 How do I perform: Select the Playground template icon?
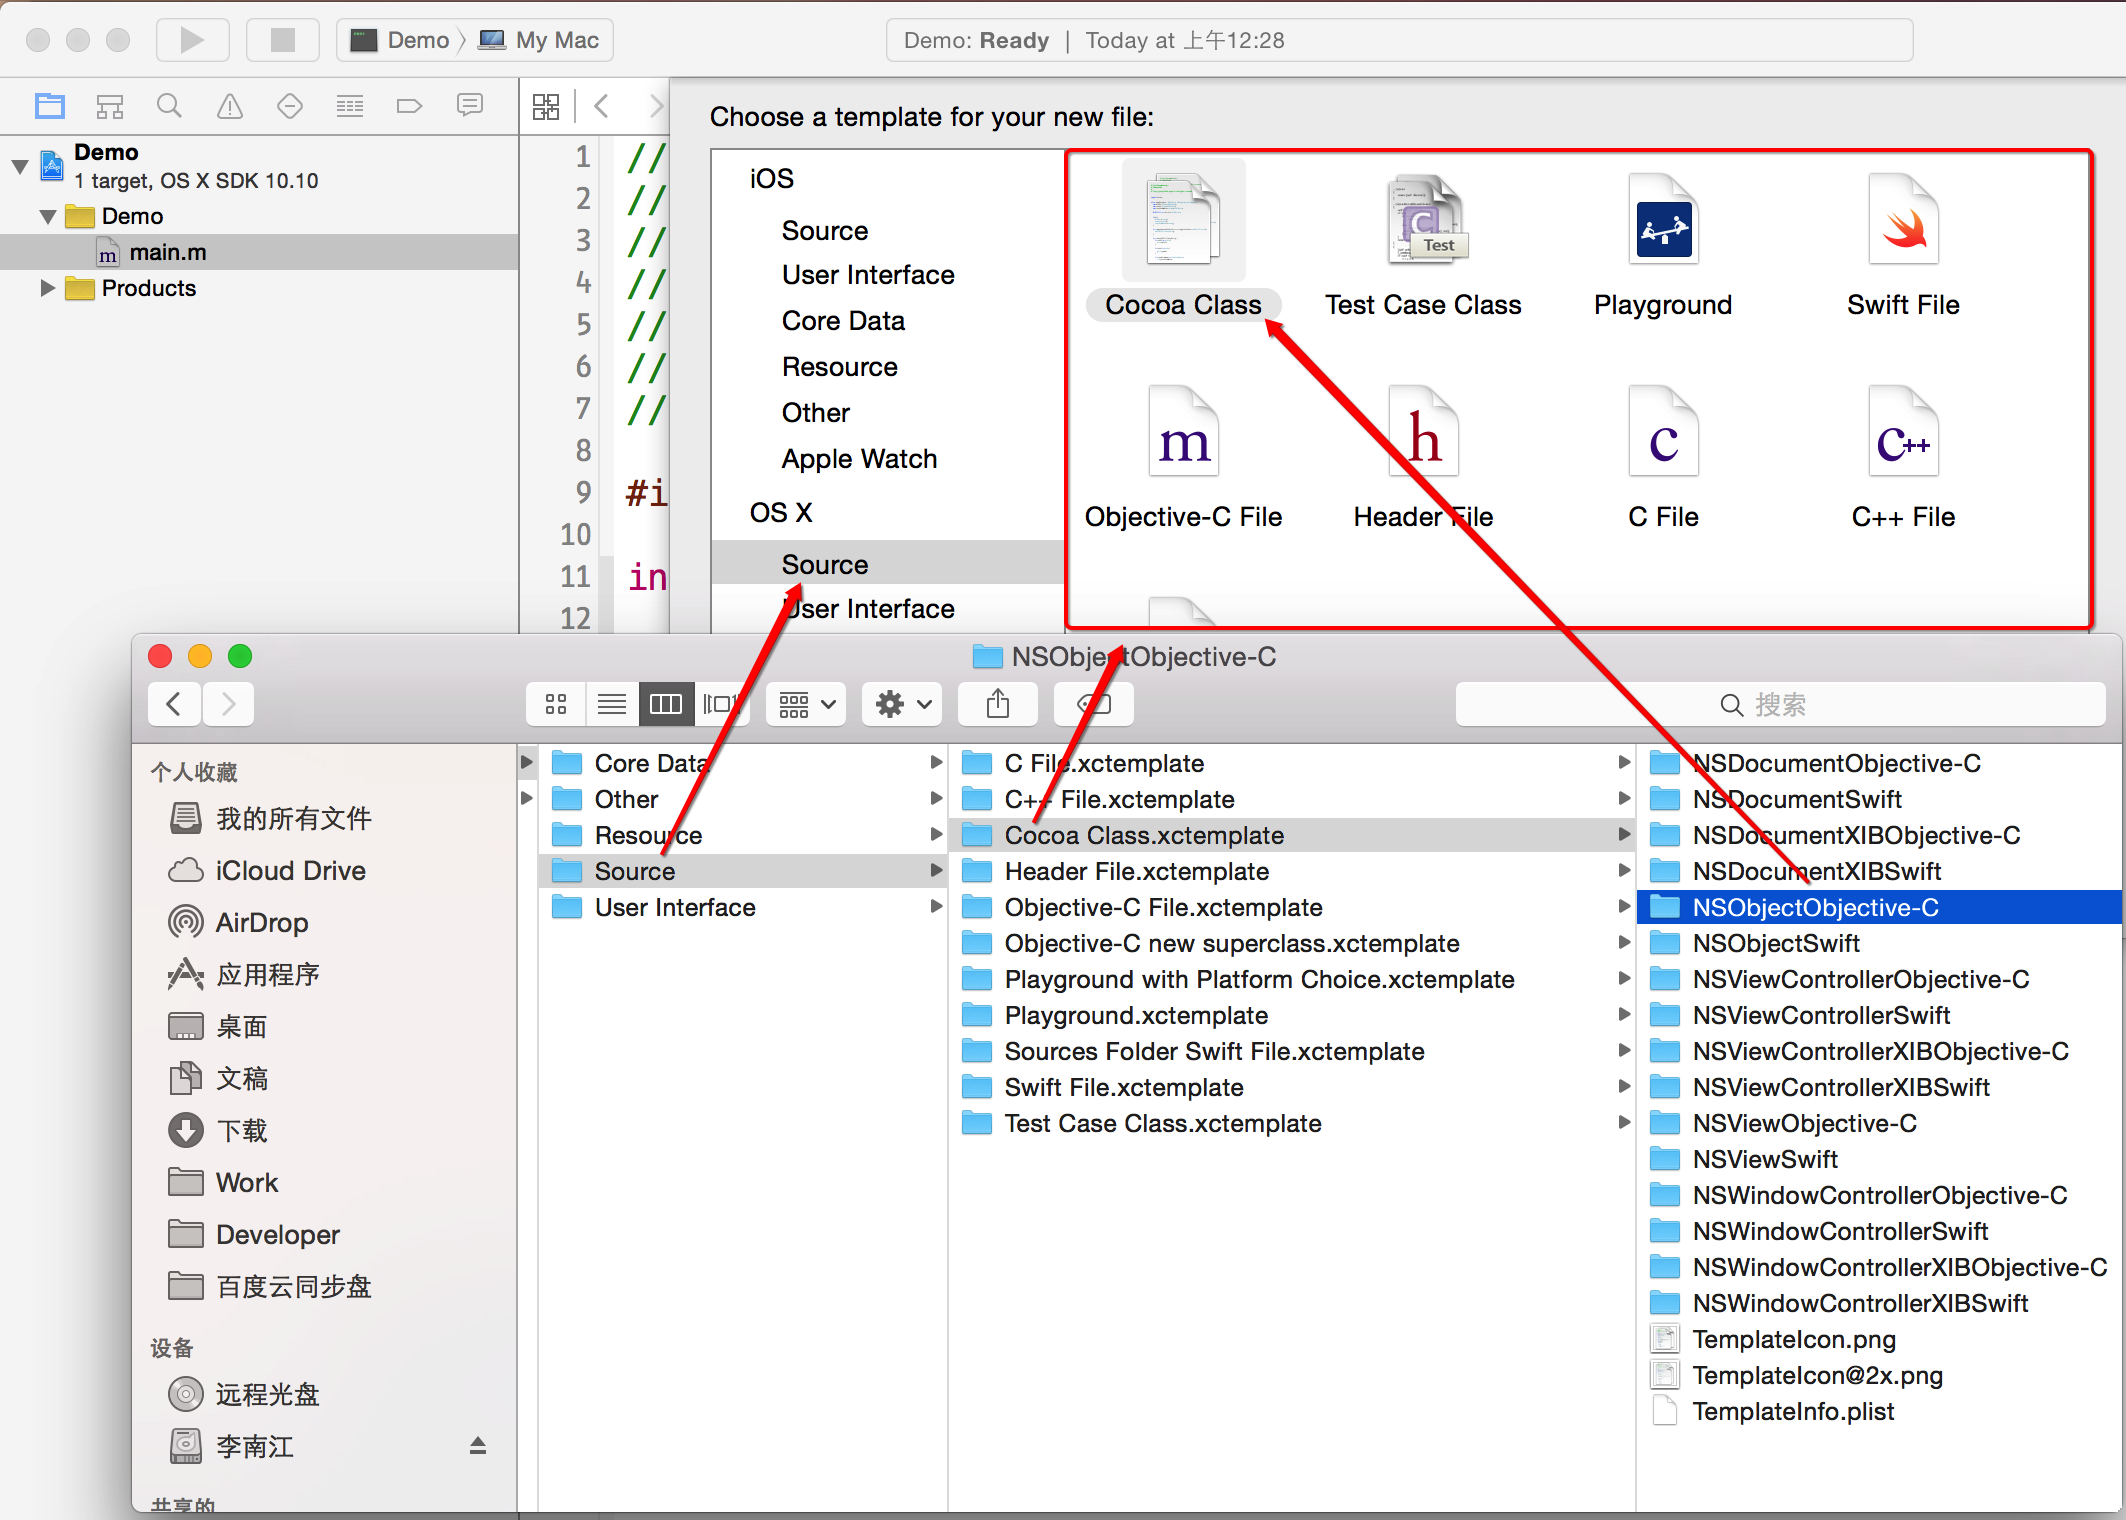(x=1664, y=219)
